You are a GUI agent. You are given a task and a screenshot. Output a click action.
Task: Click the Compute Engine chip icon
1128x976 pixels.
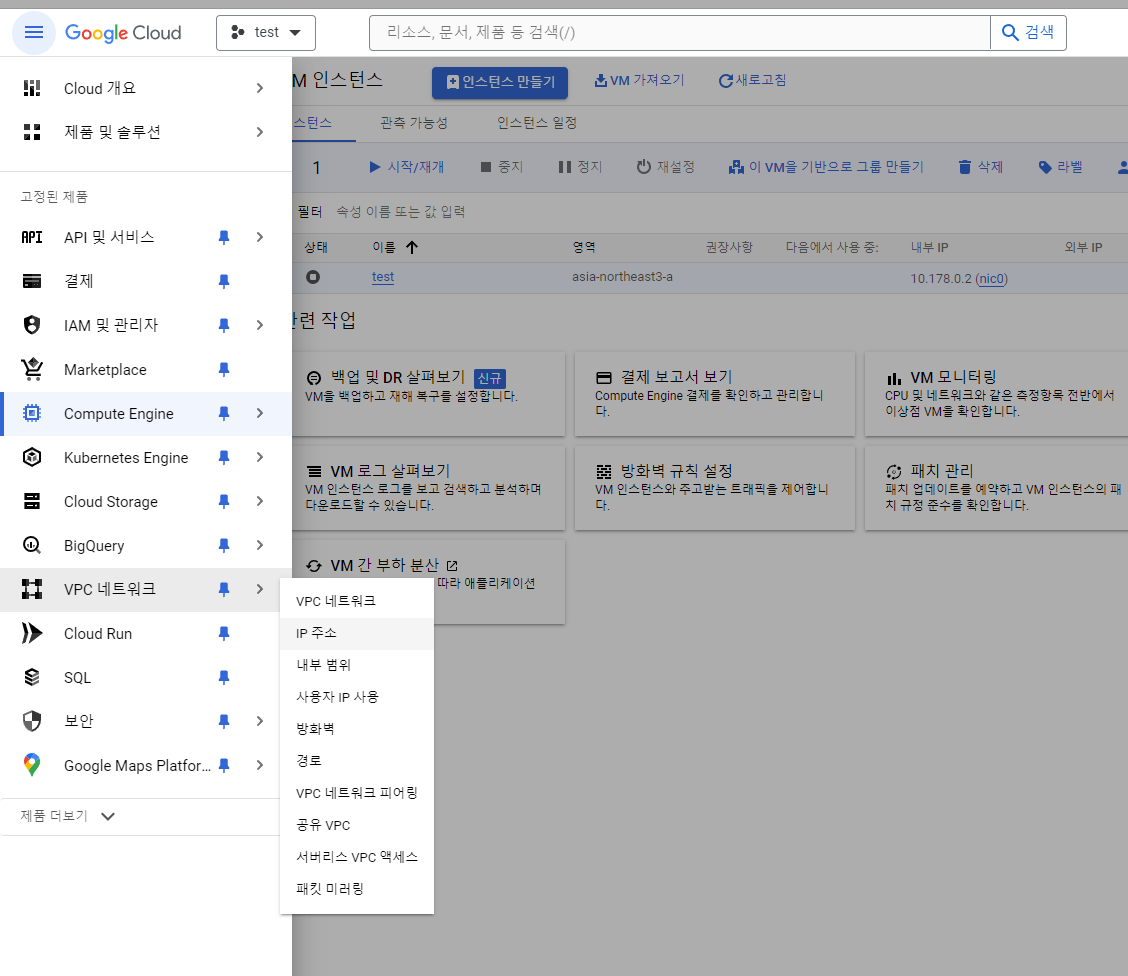pyautogui.click(x=32, y=414)
